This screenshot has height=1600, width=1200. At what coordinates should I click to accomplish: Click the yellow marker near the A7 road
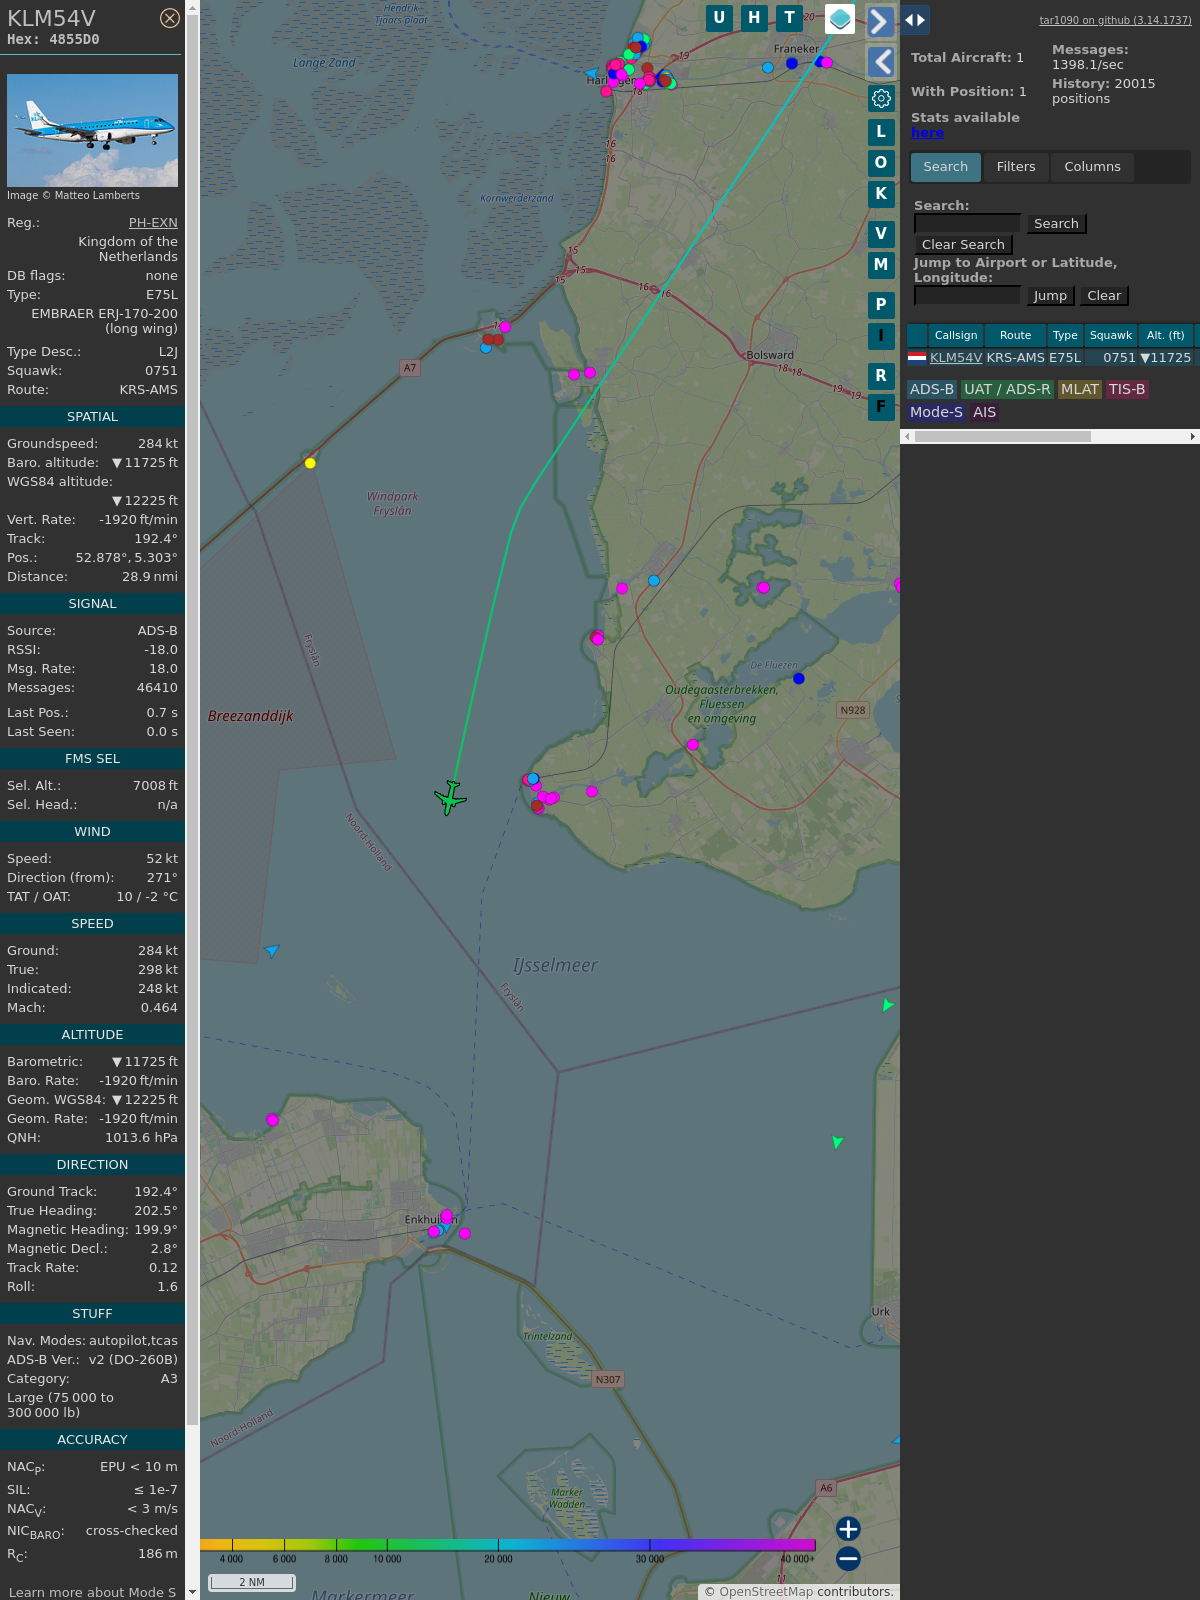(310, 463)
